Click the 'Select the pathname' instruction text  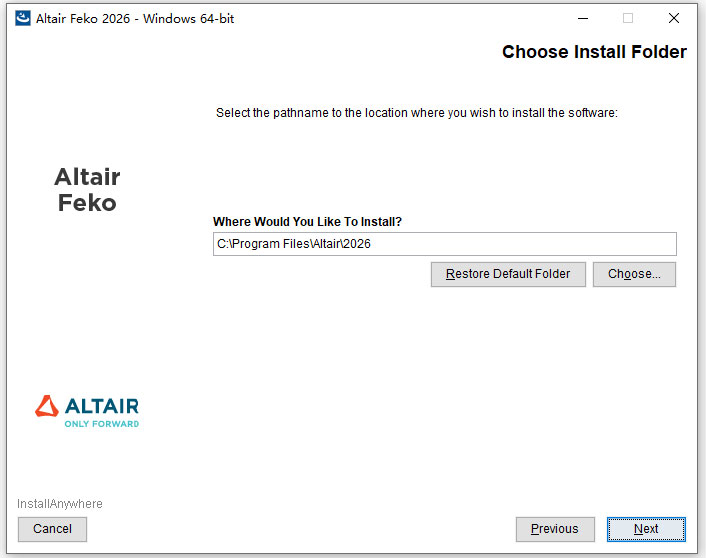click(416, 113)
